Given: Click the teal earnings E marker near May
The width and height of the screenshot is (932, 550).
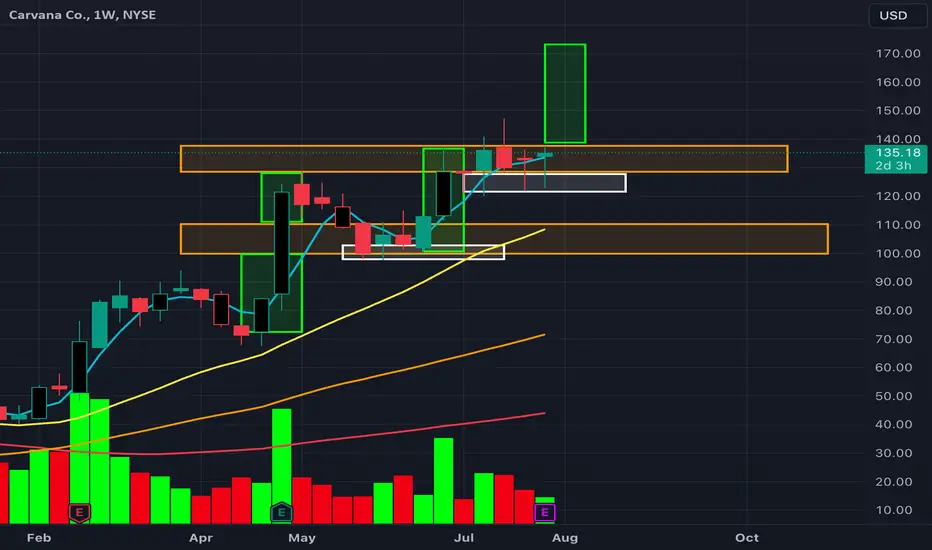Looking at the screenshot, I should pyautogui.click(x=282, y=512).
